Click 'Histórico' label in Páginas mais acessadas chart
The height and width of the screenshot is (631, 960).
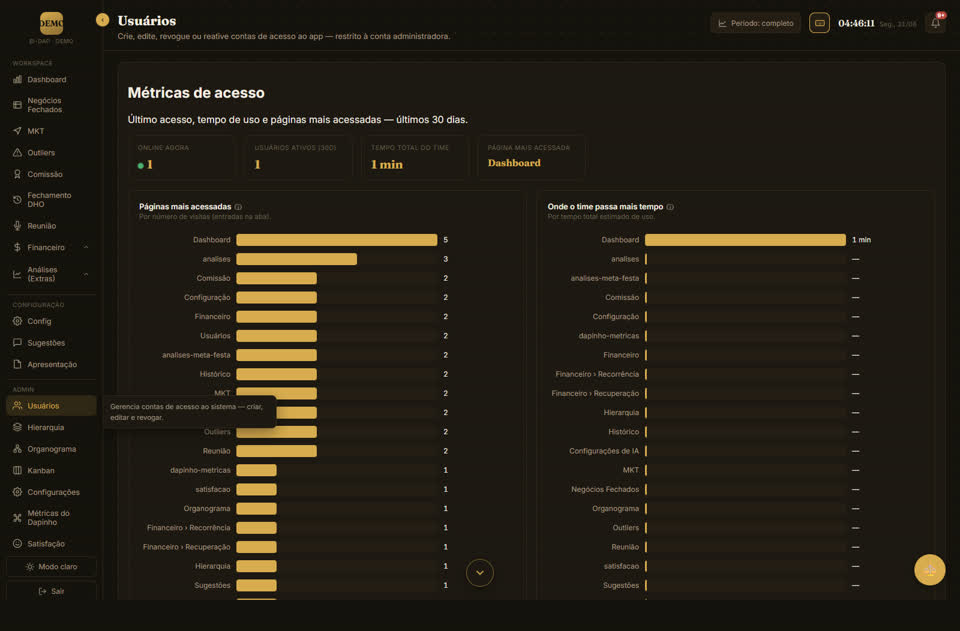[215, 374]
